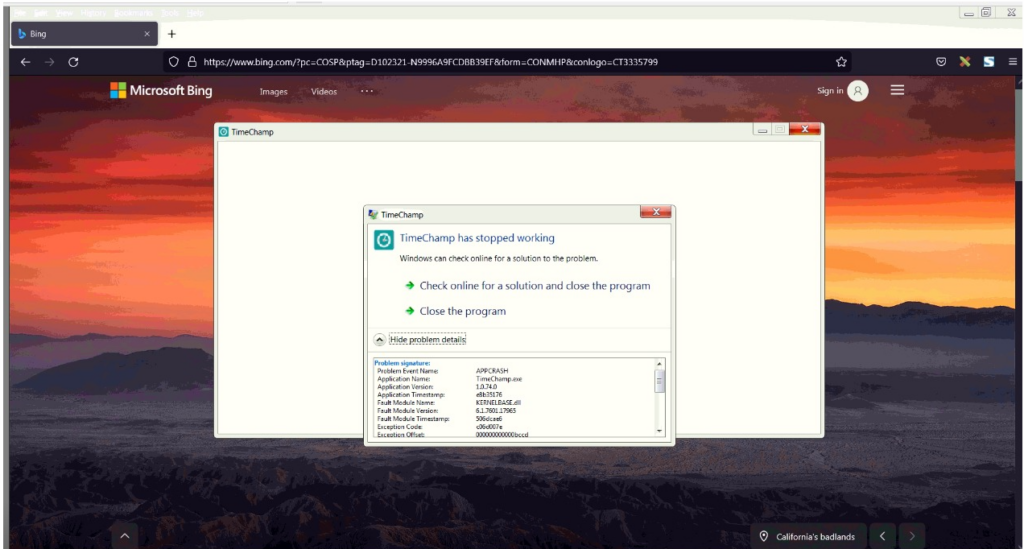Click the browser address bar URL
The image size is (1024, 549).
coord(430,62)
